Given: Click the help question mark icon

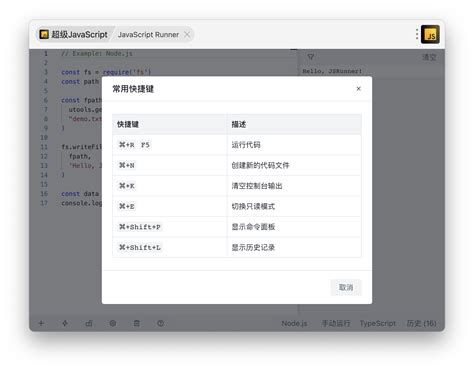Looking at the screenshot, I should pyautogui.click(x=160, y=323).
